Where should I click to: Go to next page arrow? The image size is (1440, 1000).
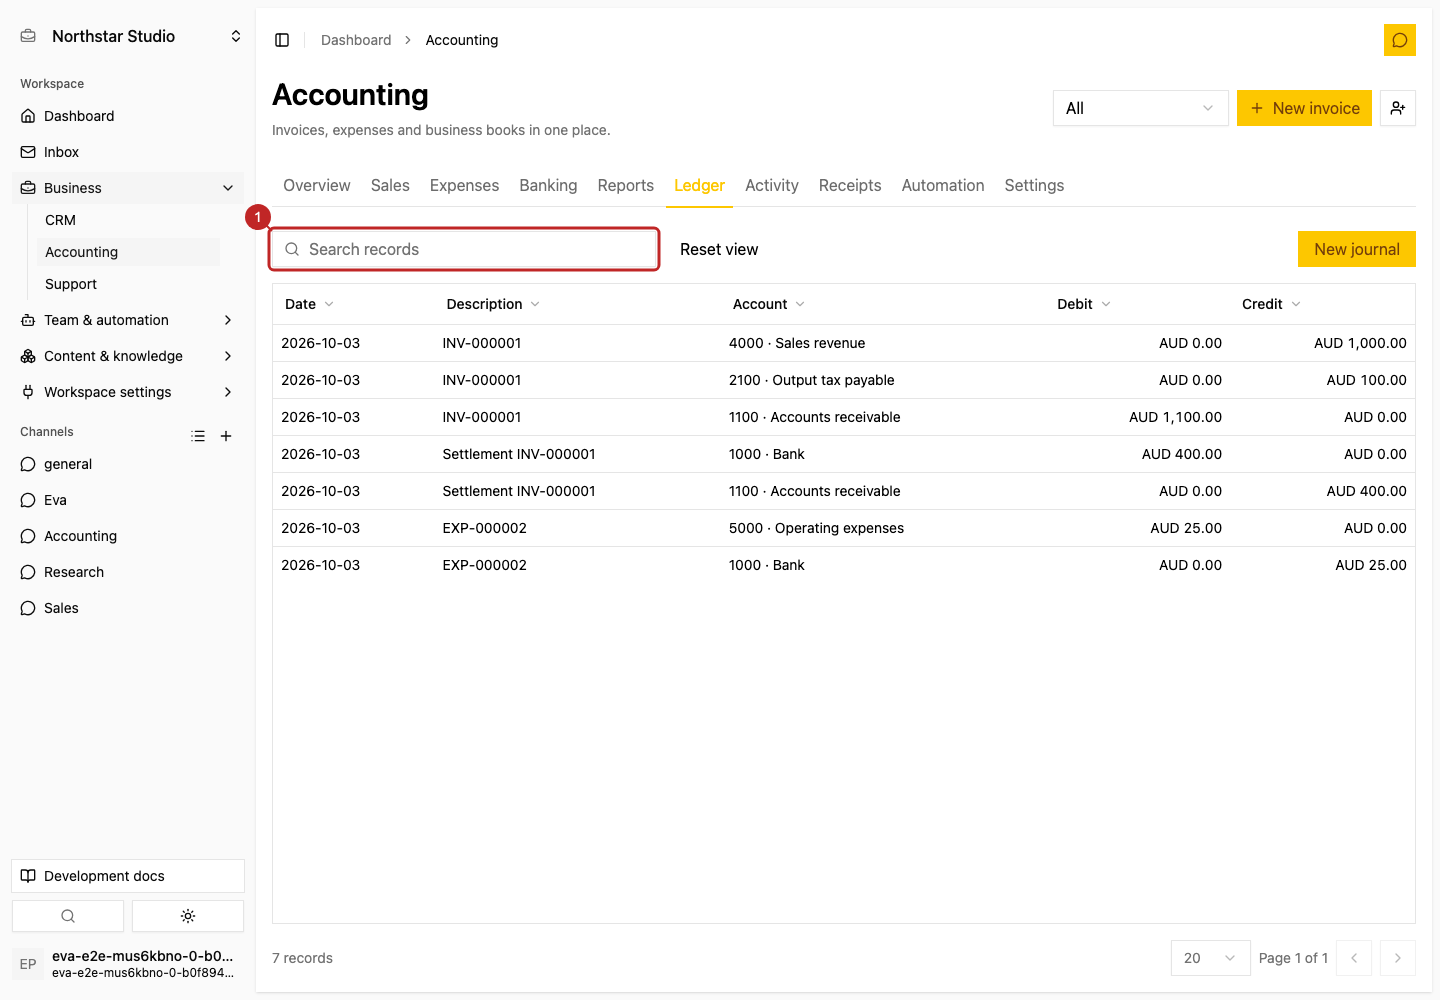point(1398,958)
